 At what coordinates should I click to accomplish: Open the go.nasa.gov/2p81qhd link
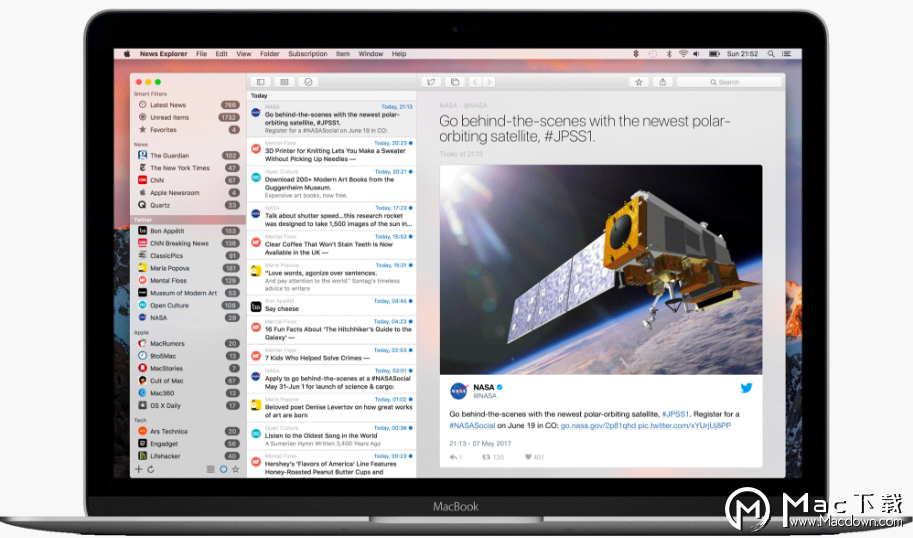click(598, 426)
